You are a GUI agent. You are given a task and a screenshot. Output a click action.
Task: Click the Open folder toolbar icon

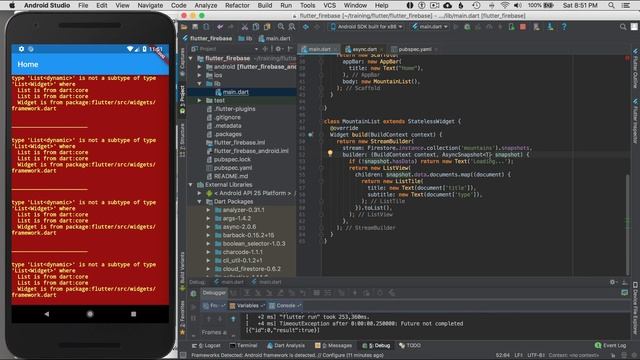[184, 27]
